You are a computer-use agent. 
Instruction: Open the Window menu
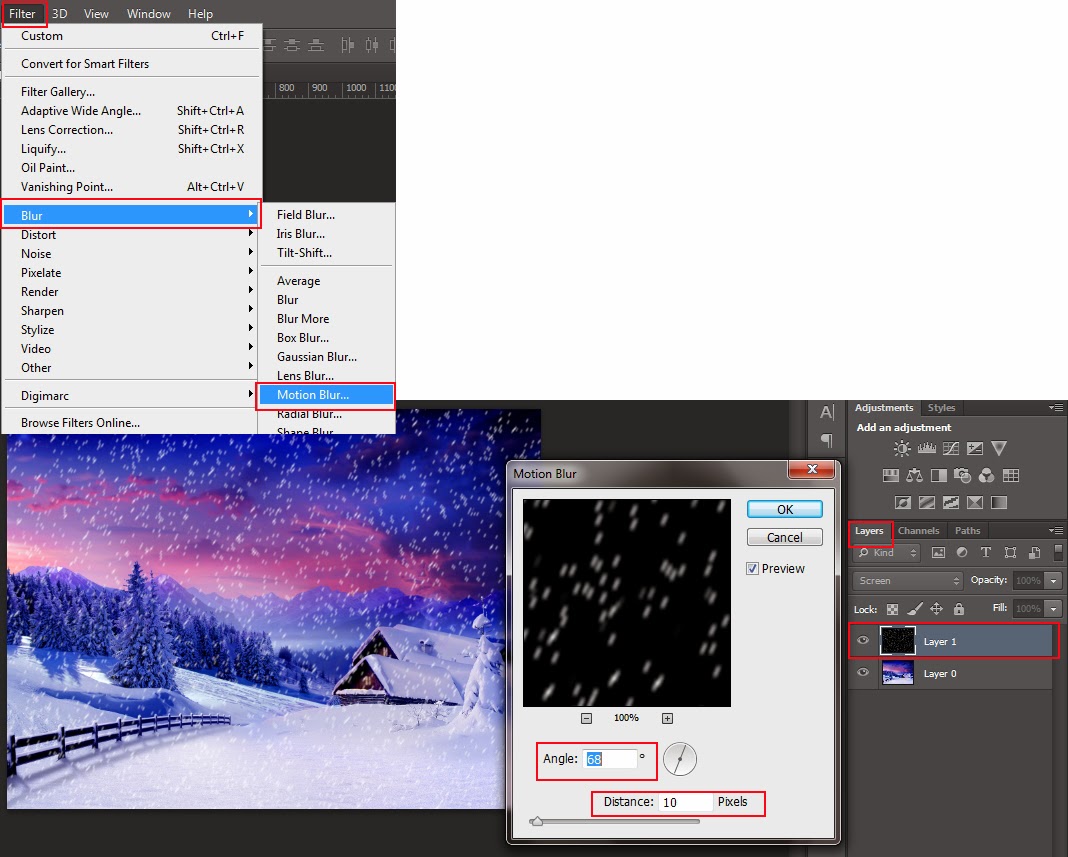pyautogui.click(x=148, y=13)
